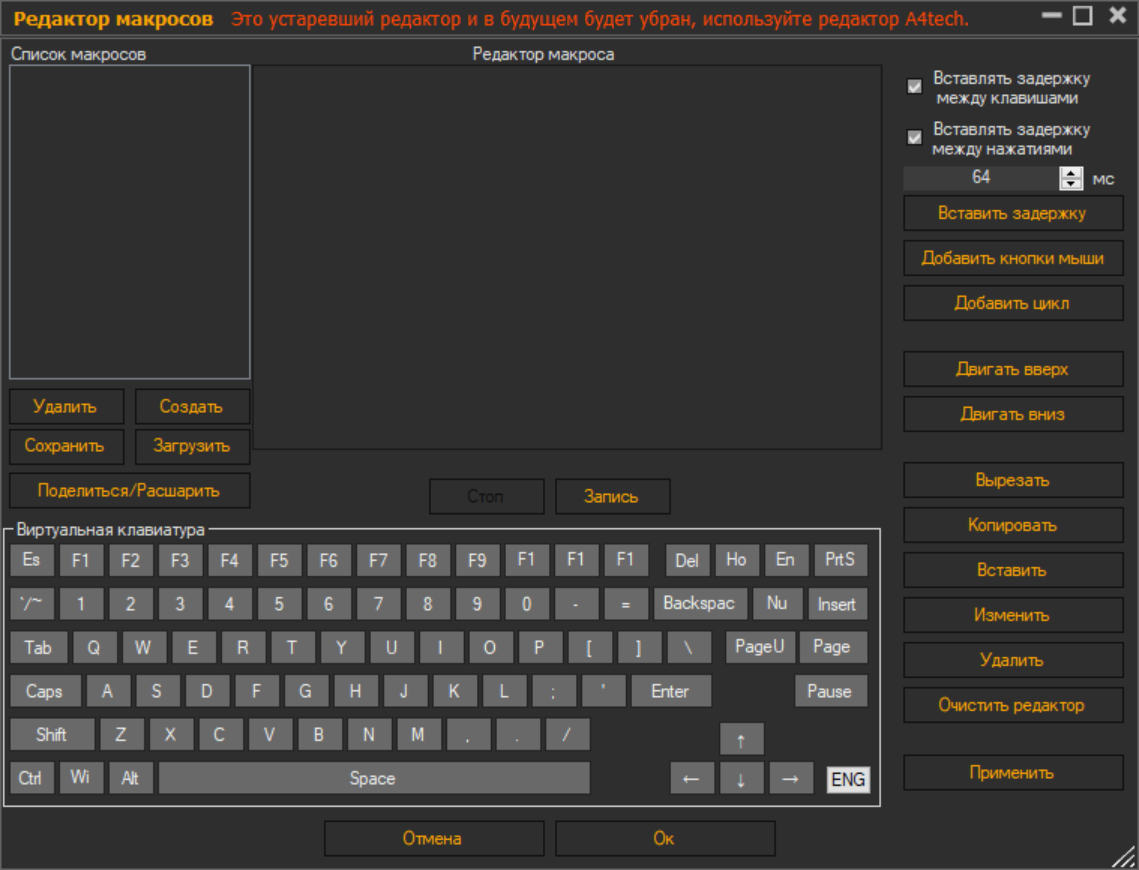Toggle delay between presses checkbox
The width and height of the screenshot is (1139, 870).
915,137
